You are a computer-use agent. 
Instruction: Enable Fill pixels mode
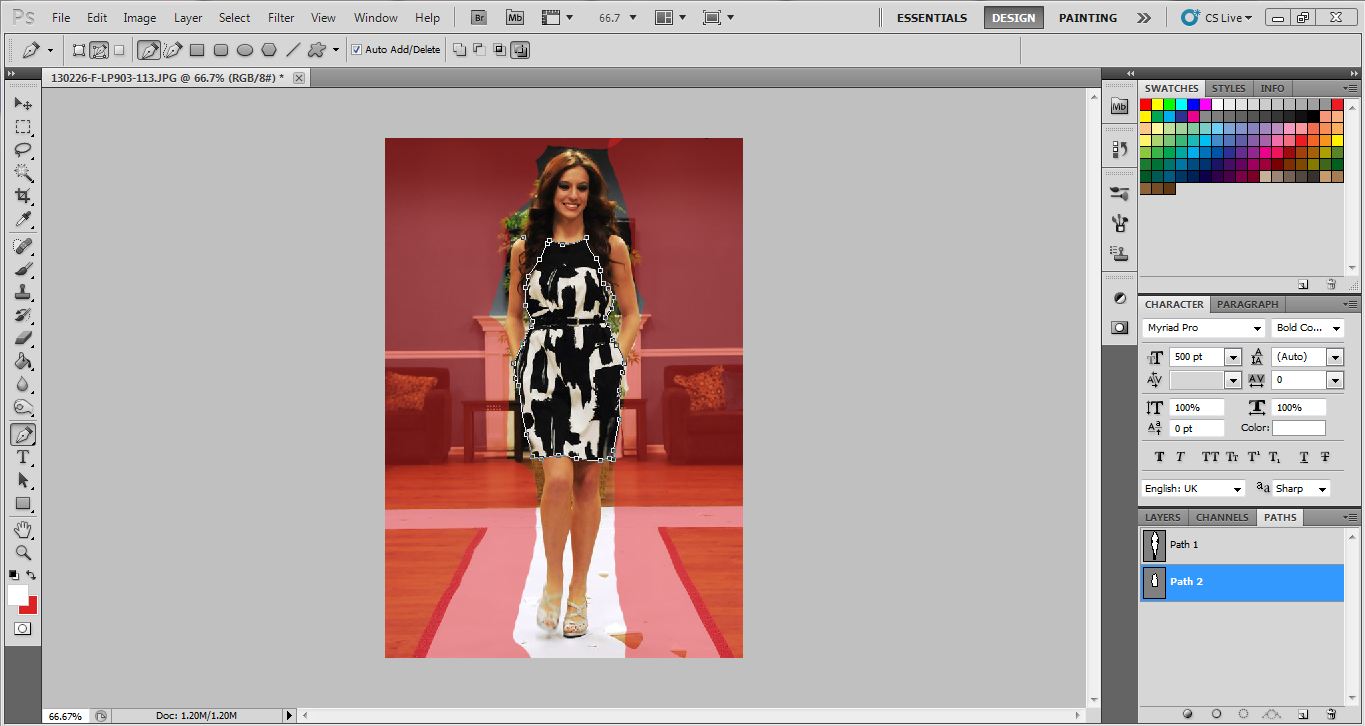pyautogui.click(x=119, y=49)
